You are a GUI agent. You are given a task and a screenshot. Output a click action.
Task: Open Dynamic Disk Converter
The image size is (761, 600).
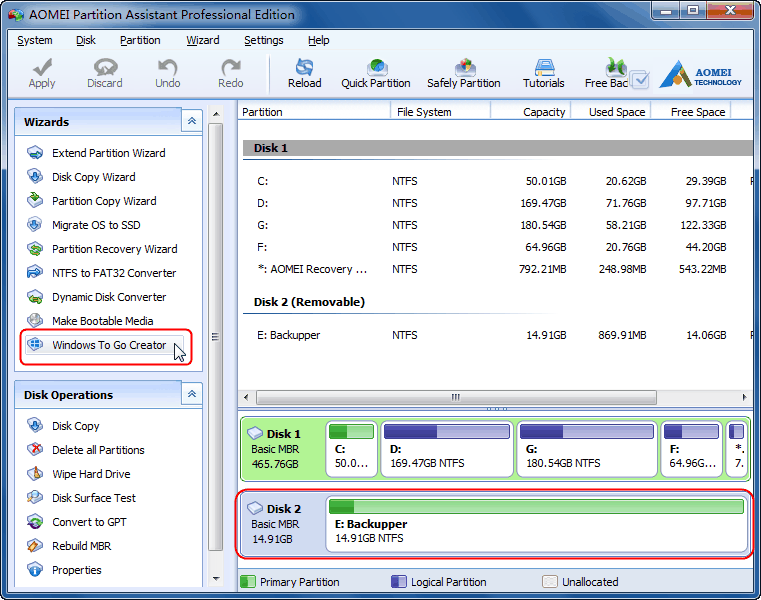click(109, 297)
